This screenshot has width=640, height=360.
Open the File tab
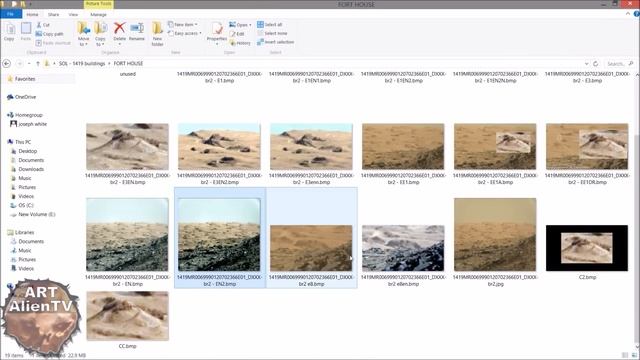tap(11, 14)
